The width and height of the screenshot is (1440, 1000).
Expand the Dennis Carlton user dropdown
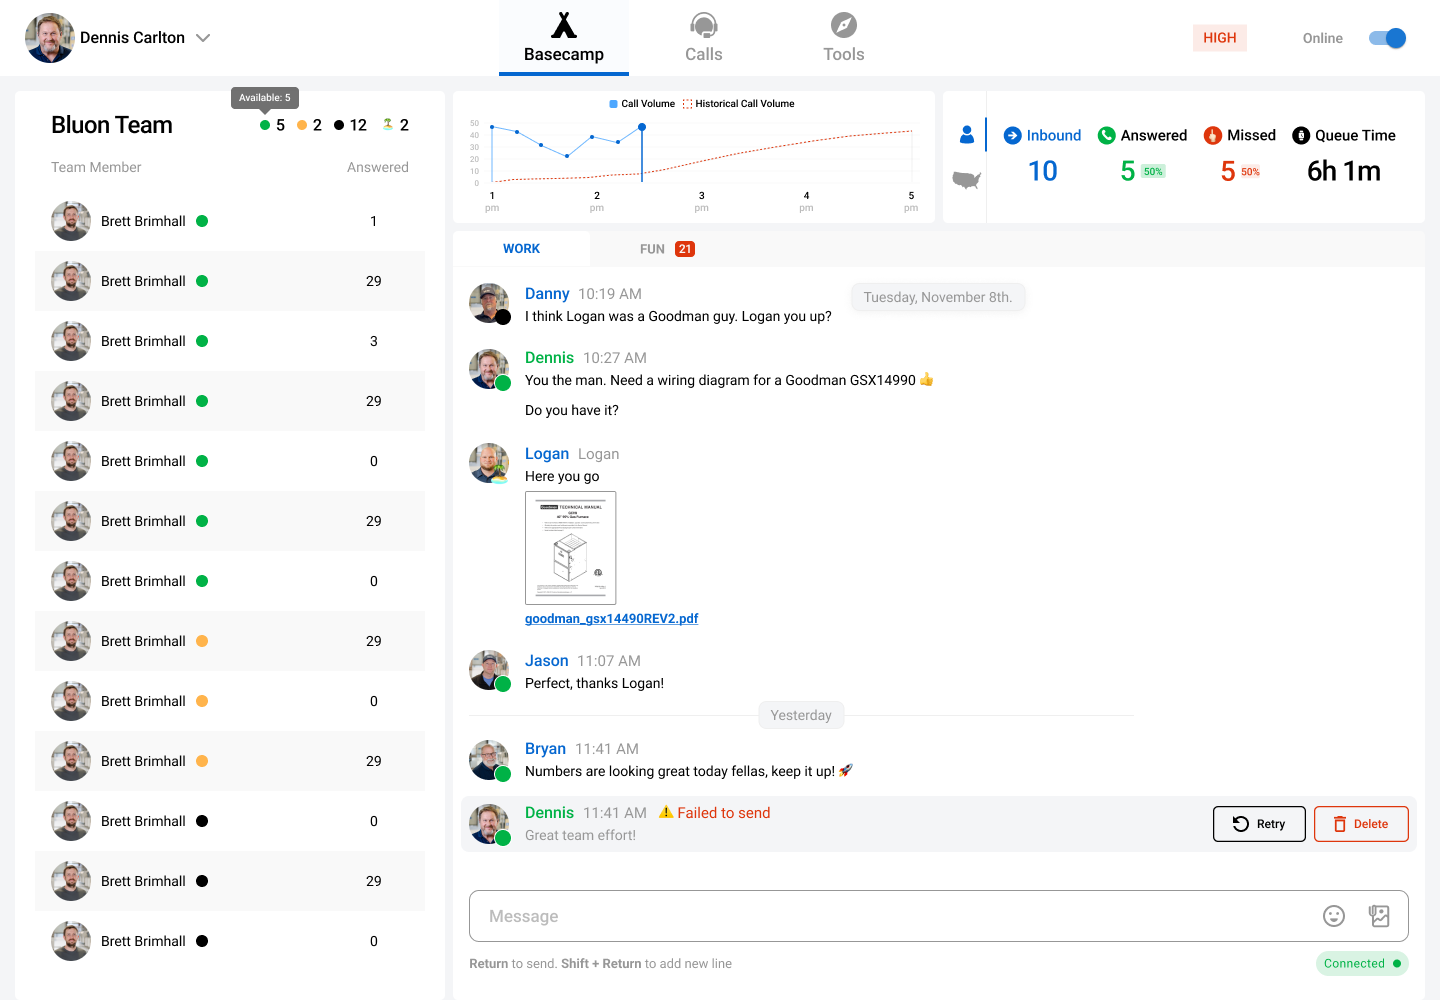click(x=203, y=38)
